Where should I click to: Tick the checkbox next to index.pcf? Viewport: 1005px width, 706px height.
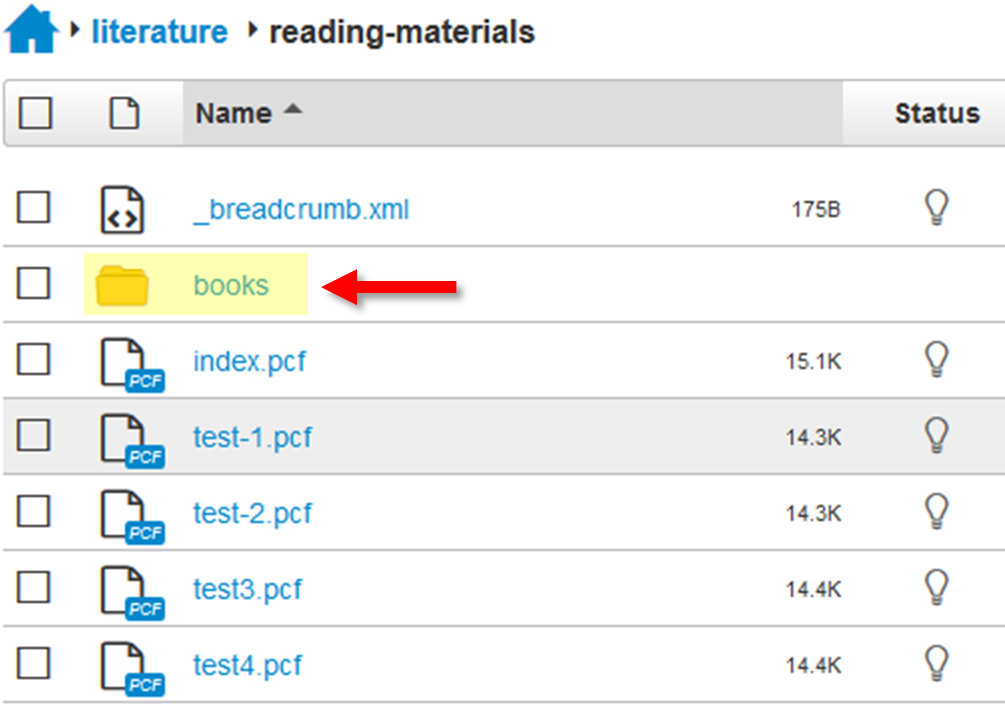pyautogui.click(x=34, y=361)
